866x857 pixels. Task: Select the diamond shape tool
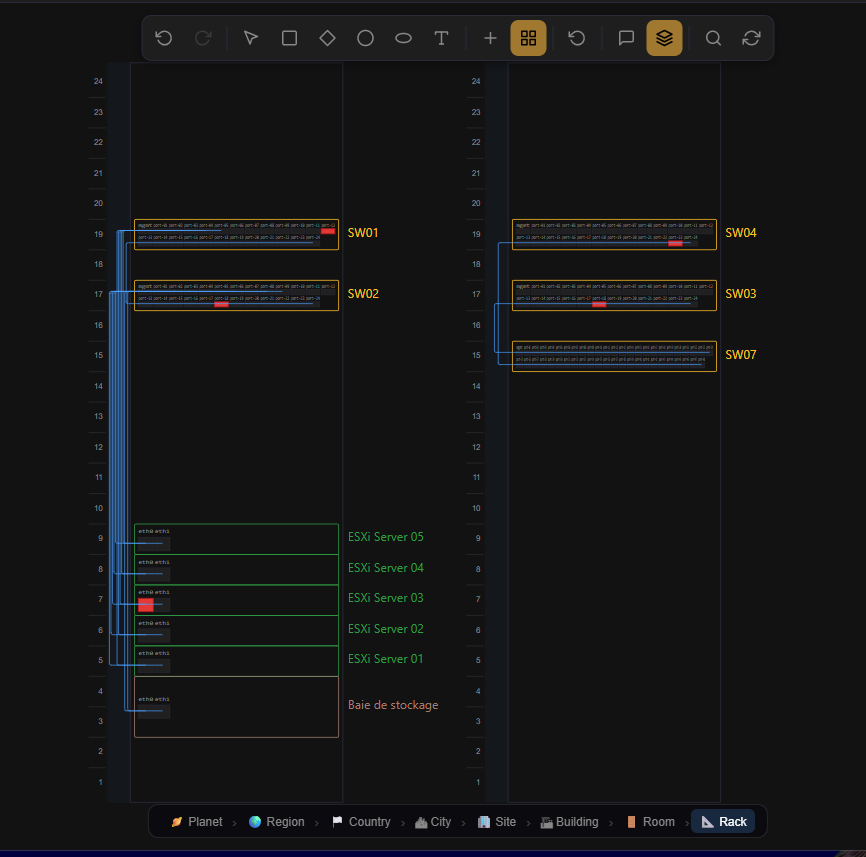328,38
